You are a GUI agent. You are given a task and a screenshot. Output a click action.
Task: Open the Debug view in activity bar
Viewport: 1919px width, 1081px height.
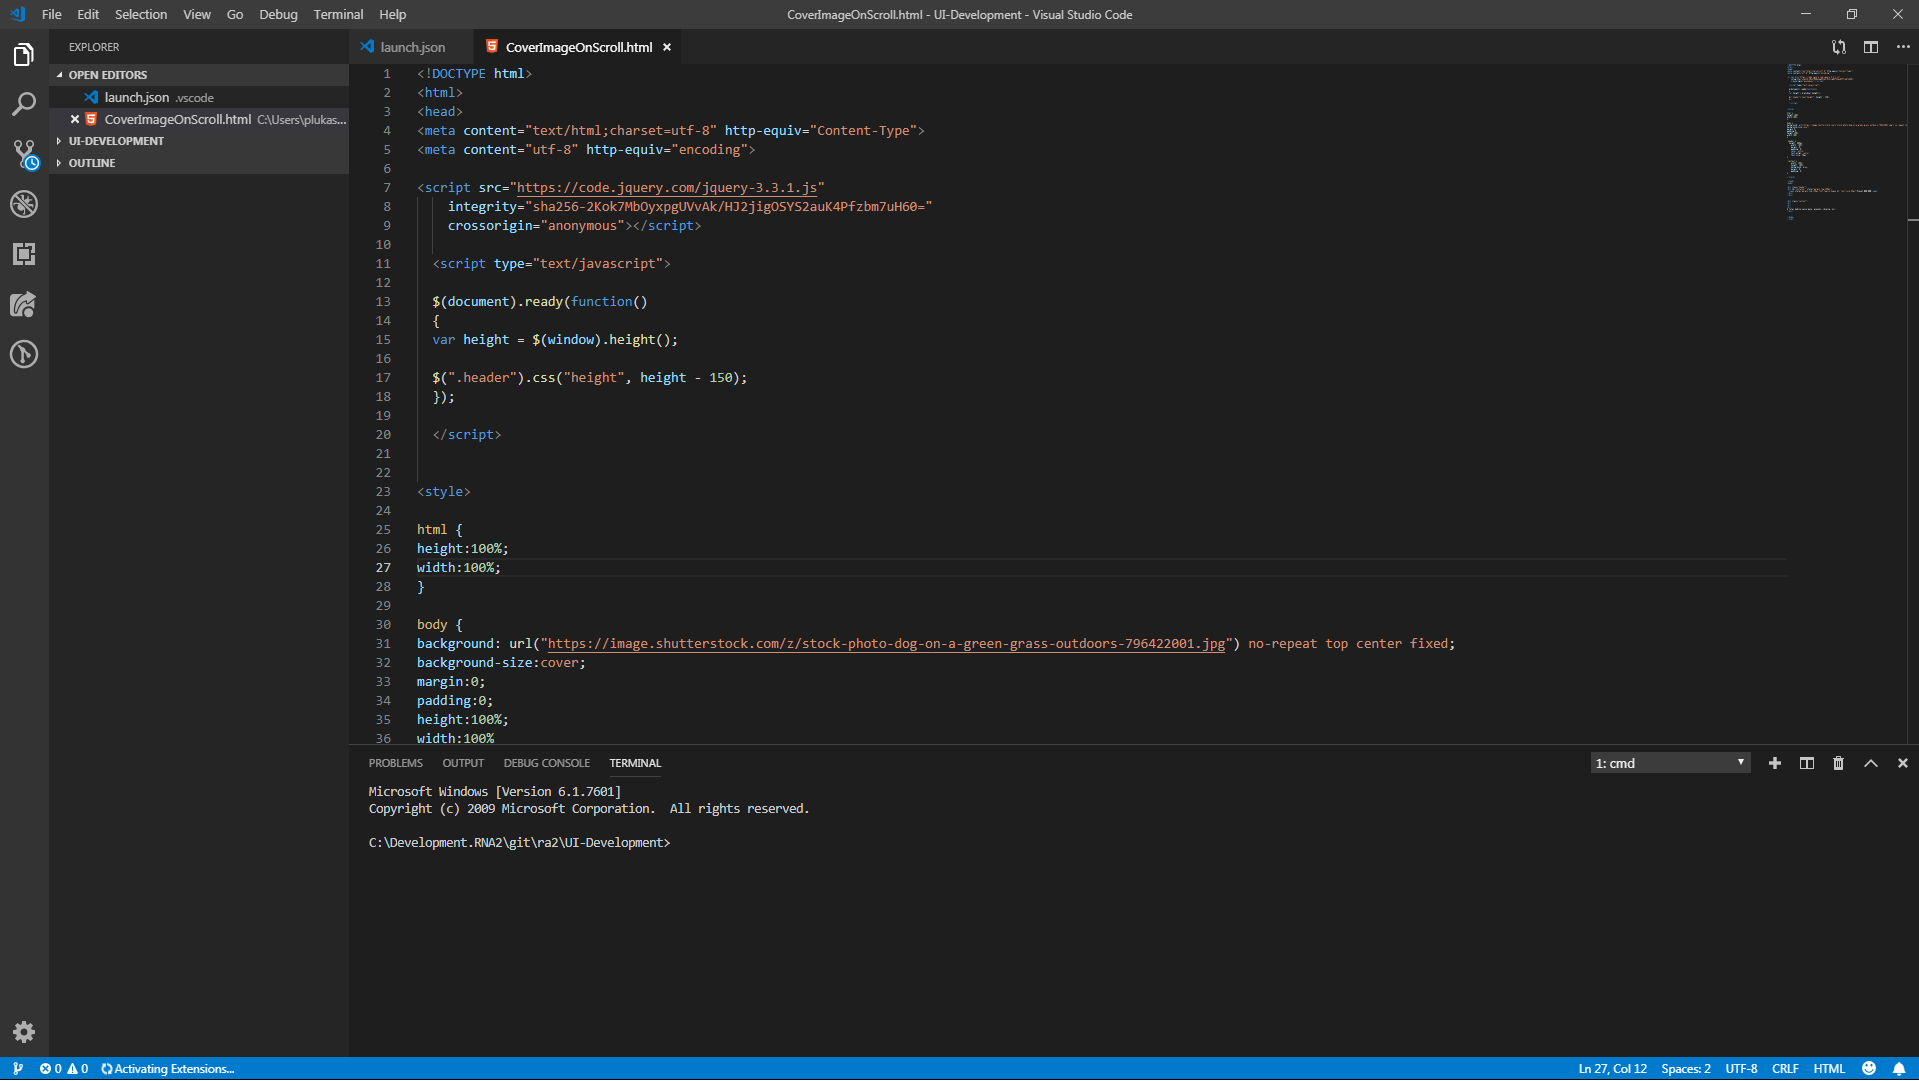click(24, 204)
